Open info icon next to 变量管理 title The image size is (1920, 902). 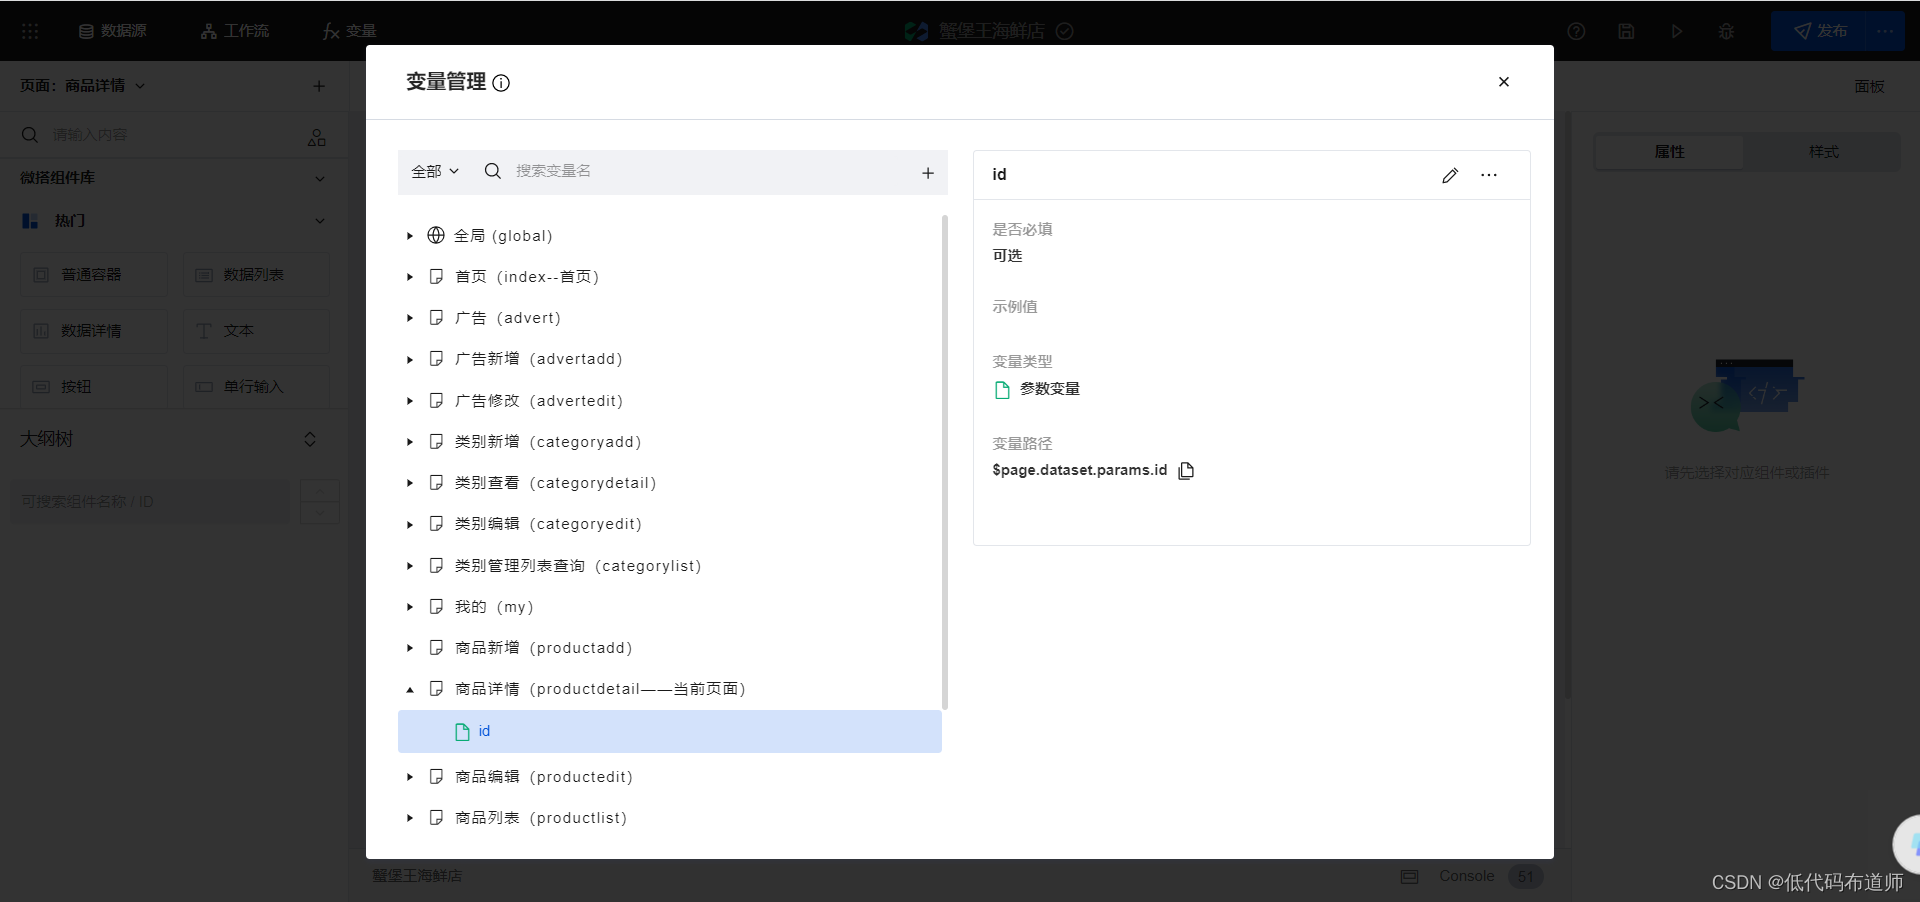pos(501,83)
